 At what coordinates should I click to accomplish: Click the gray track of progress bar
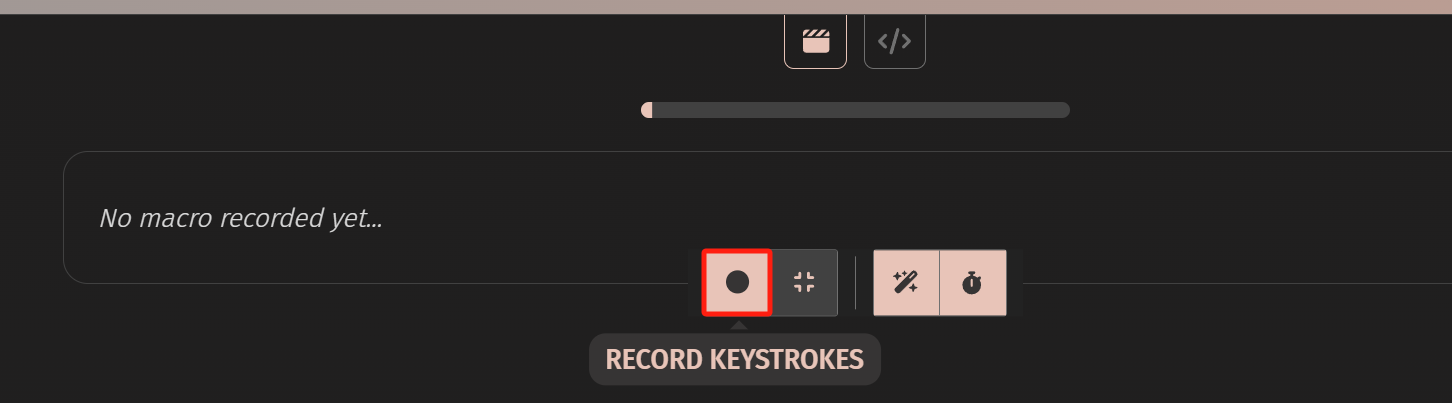click(x=861, y=110)
